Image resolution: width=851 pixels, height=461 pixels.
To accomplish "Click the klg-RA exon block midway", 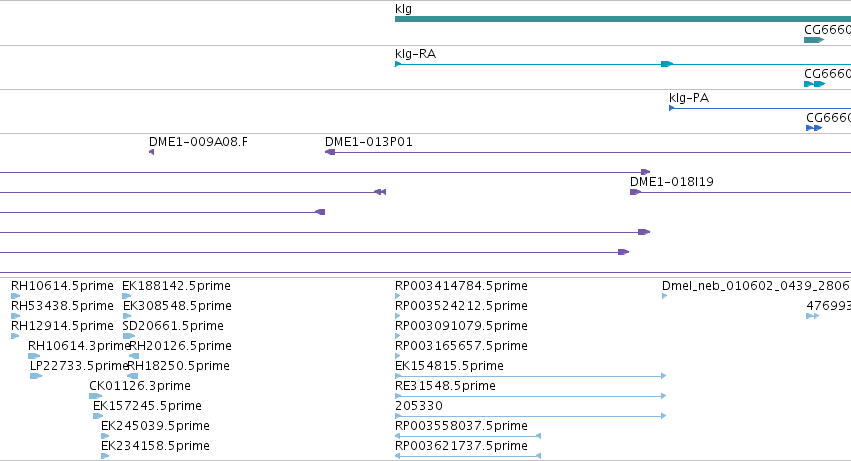I will [x=667, y=64].
